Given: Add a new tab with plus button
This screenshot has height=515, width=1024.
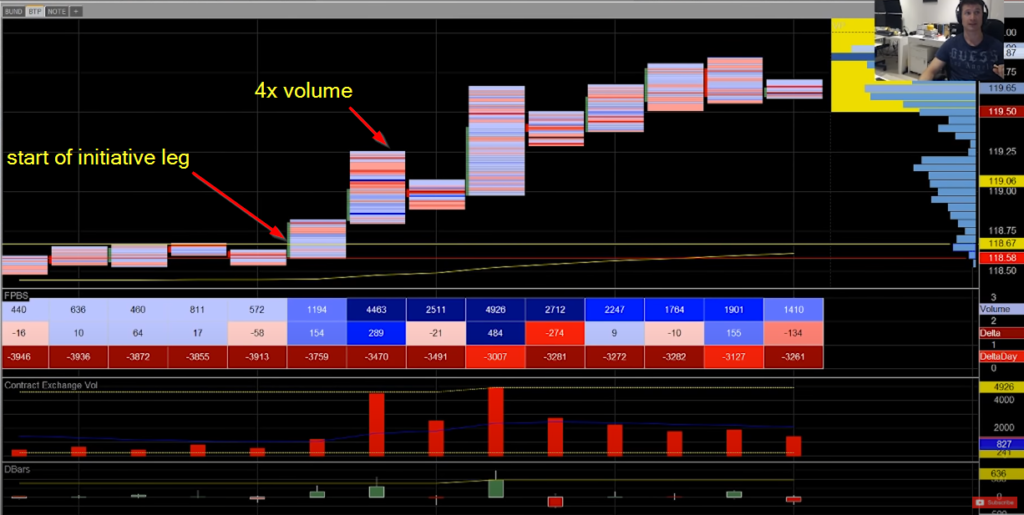Looking at the screenshot, I should 77,11.
